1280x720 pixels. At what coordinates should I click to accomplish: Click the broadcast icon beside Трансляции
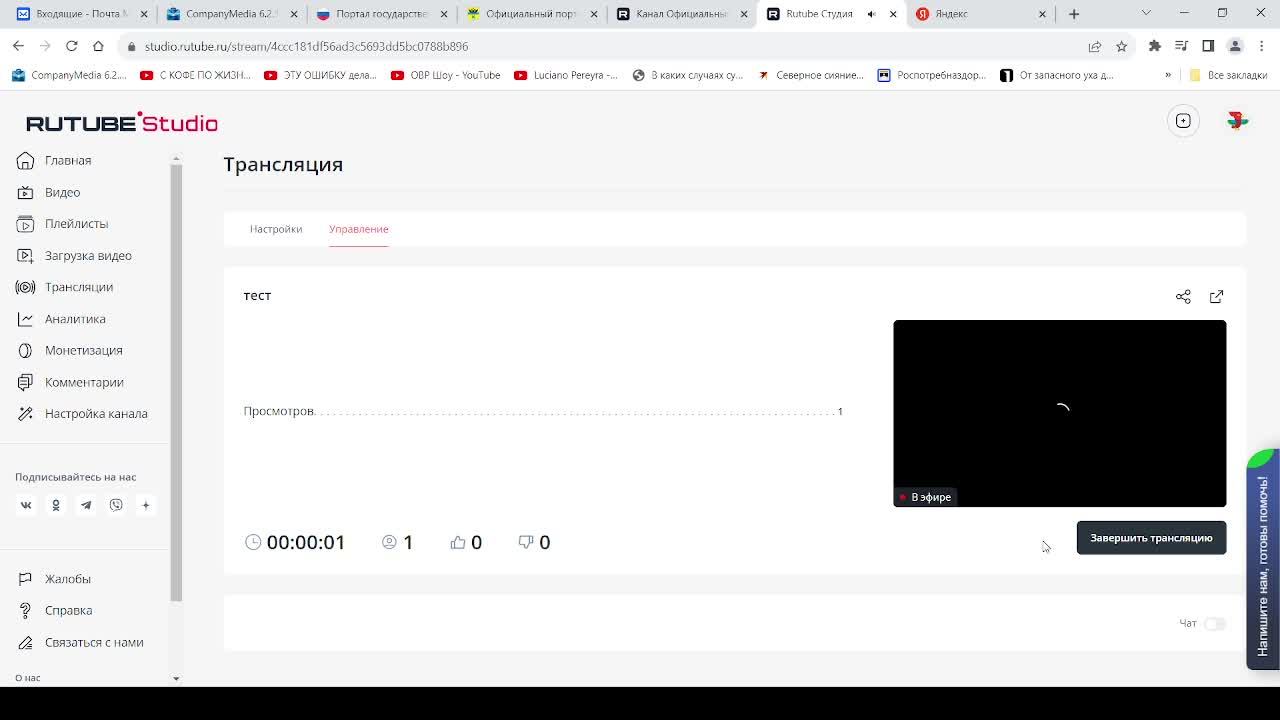pyautogui.click(x=25, y=287)
